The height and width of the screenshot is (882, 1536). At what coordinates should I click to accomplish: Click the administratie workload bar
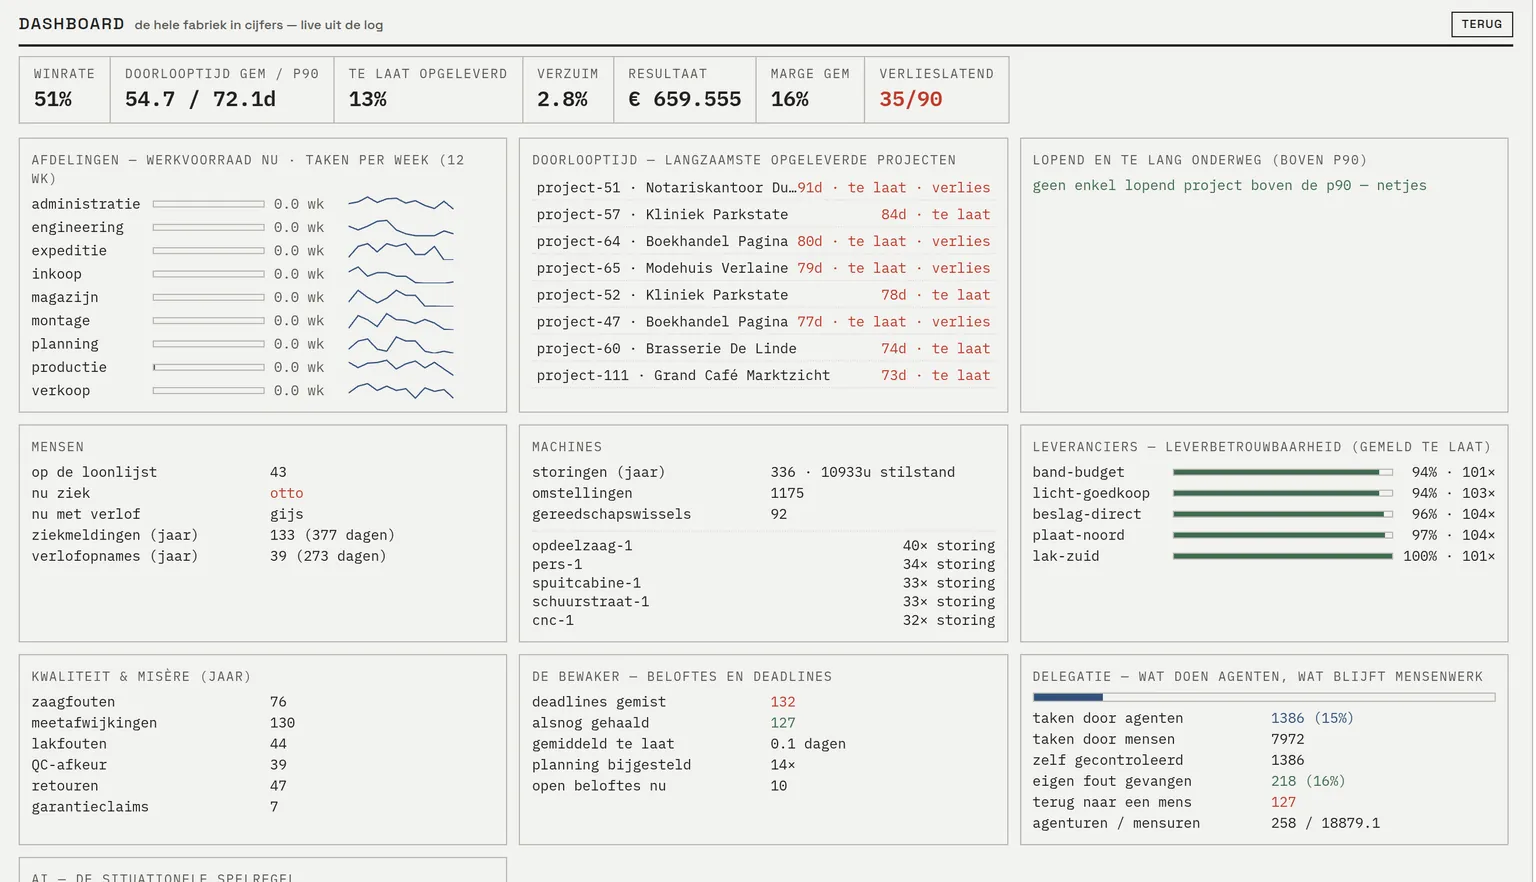[x=209, y=204]
